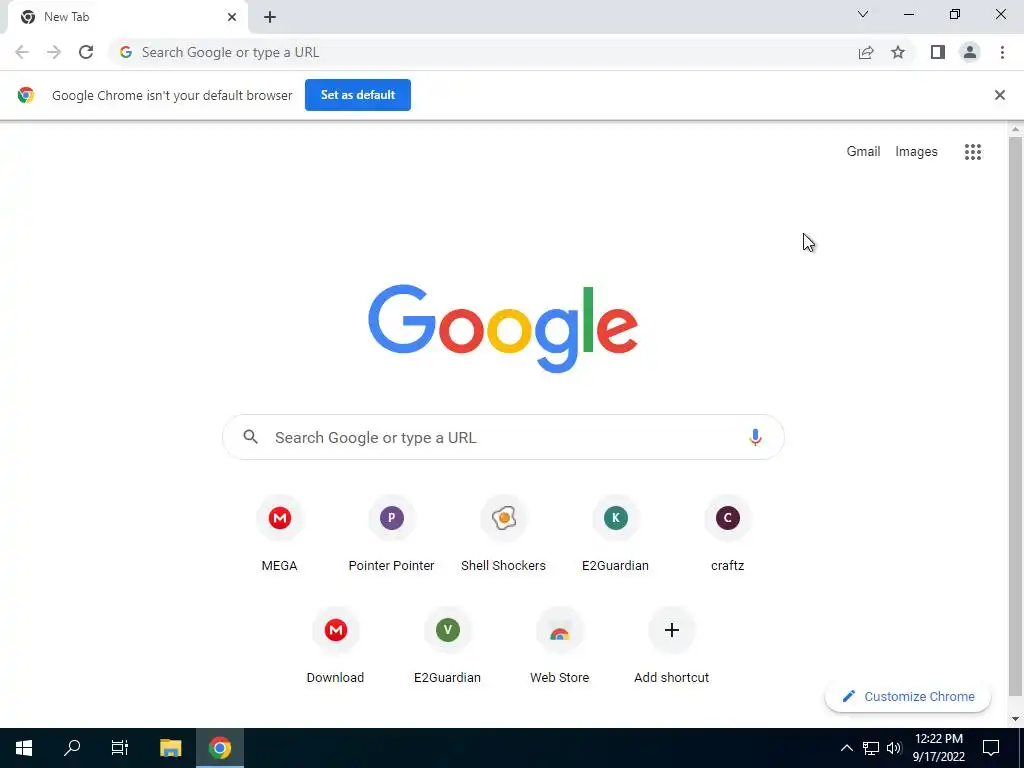The image size is (1024, 768).
Task: Reload the page with the refresh icon
Action: (86, 52)
